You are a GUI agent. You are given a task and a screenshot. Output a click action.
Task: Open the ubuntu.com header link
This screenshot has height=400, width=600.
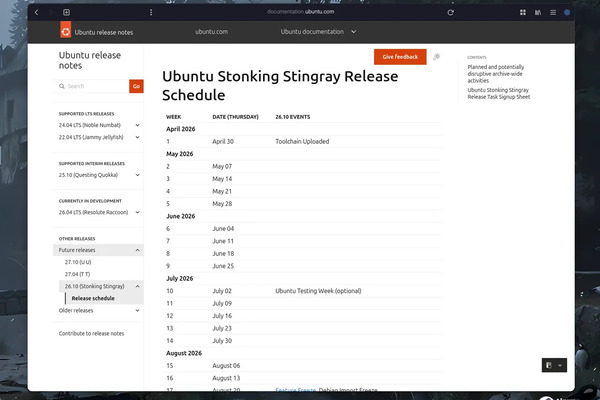[x=212, y=32]
